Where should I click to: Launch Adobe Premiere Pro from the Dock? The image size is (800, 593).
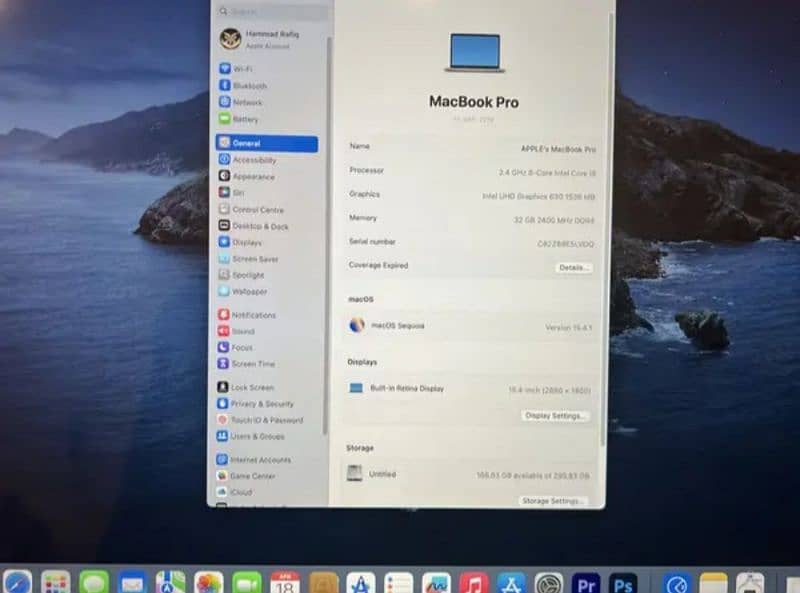tap(586, 583)
